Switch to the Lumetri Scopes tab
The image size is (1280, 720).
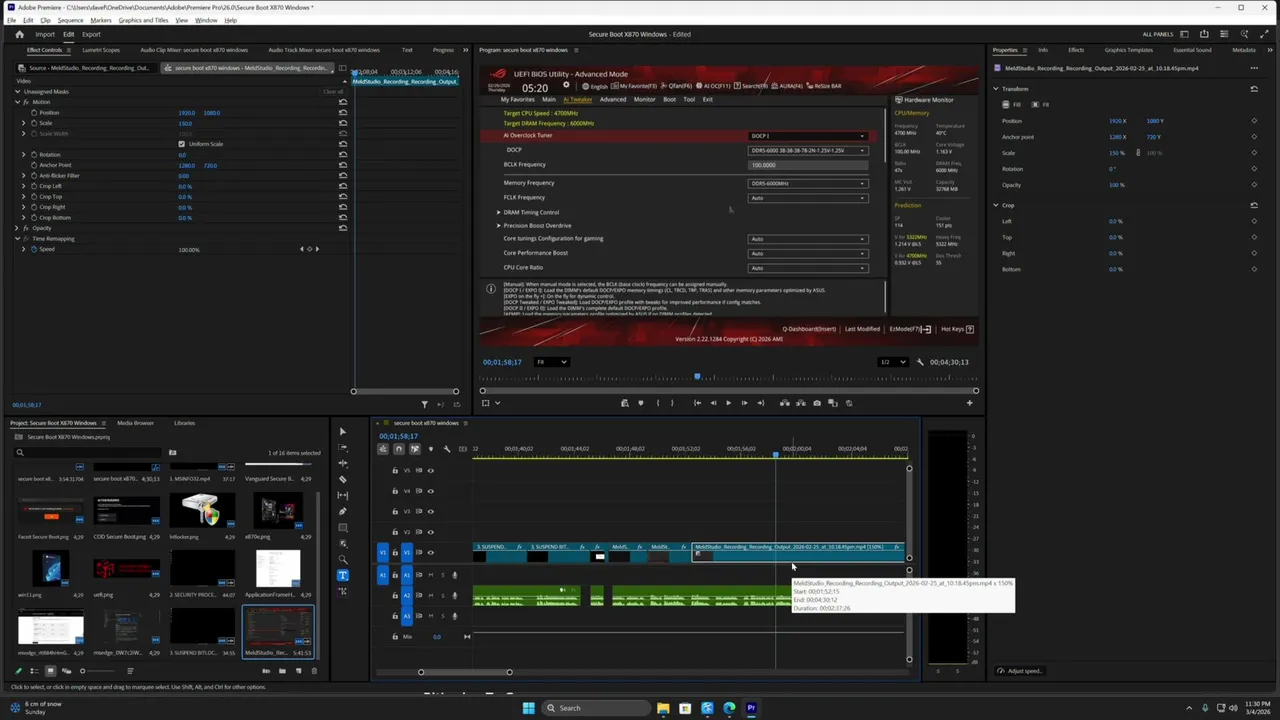[x=100, y=50]
